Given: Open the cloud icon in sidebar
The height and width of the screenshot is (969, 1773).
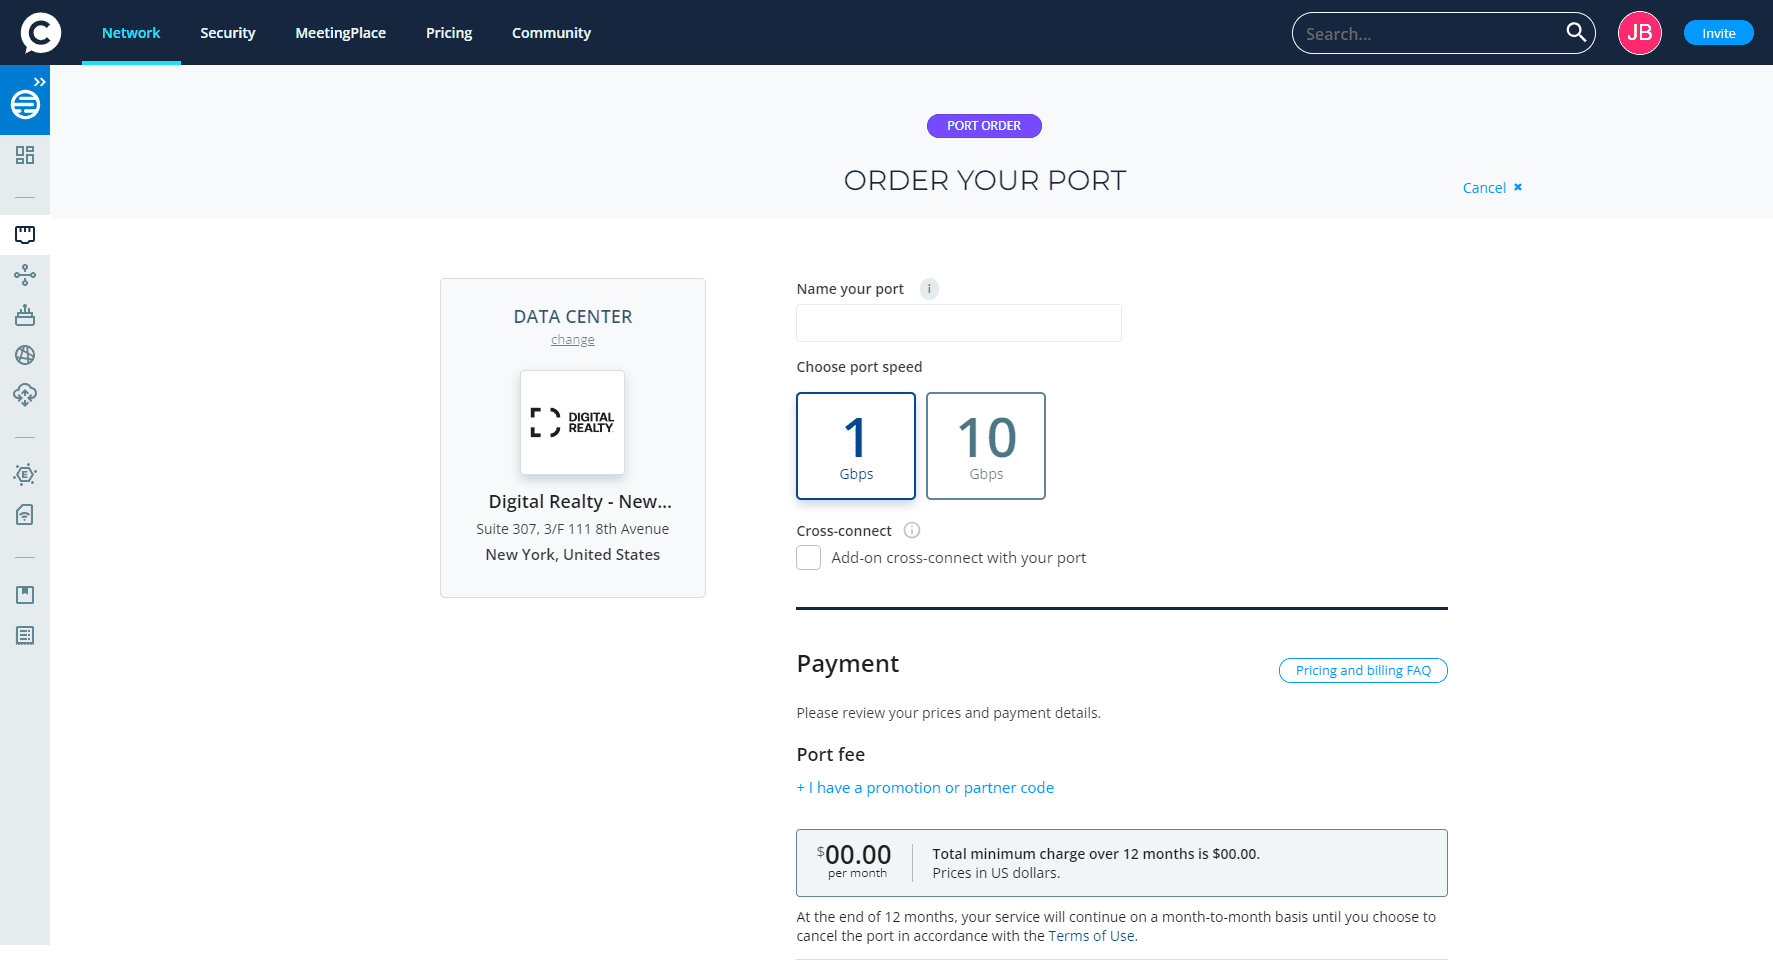Looking at the screenshot, I should [x=25, y=395].
